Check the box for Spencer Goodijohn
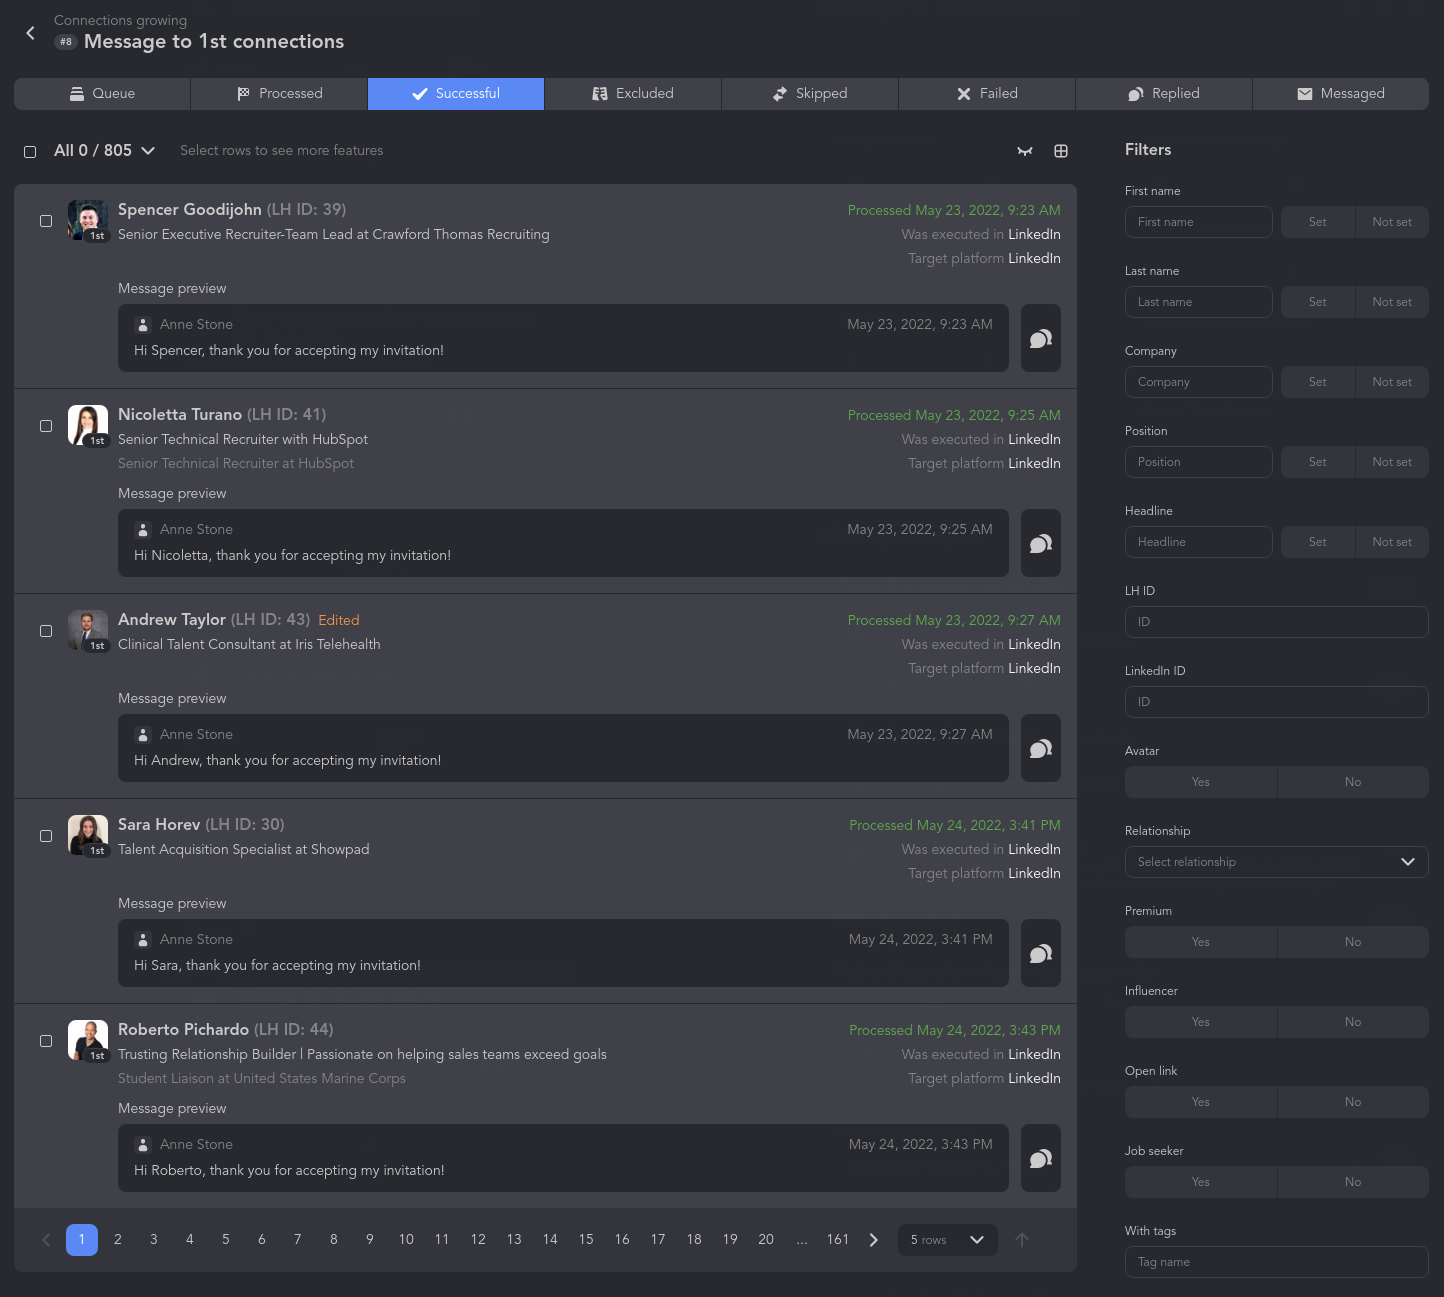Screen dimensions: 1444x1297 tap(46, 221)
